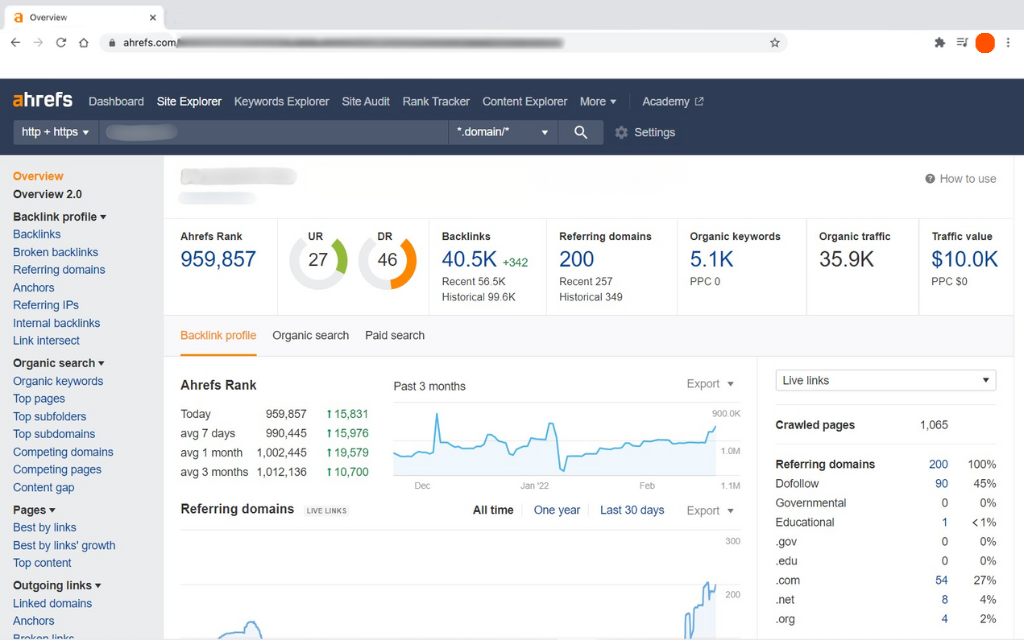
Task: Select All time range for referring domains
Action: point(493,510)
